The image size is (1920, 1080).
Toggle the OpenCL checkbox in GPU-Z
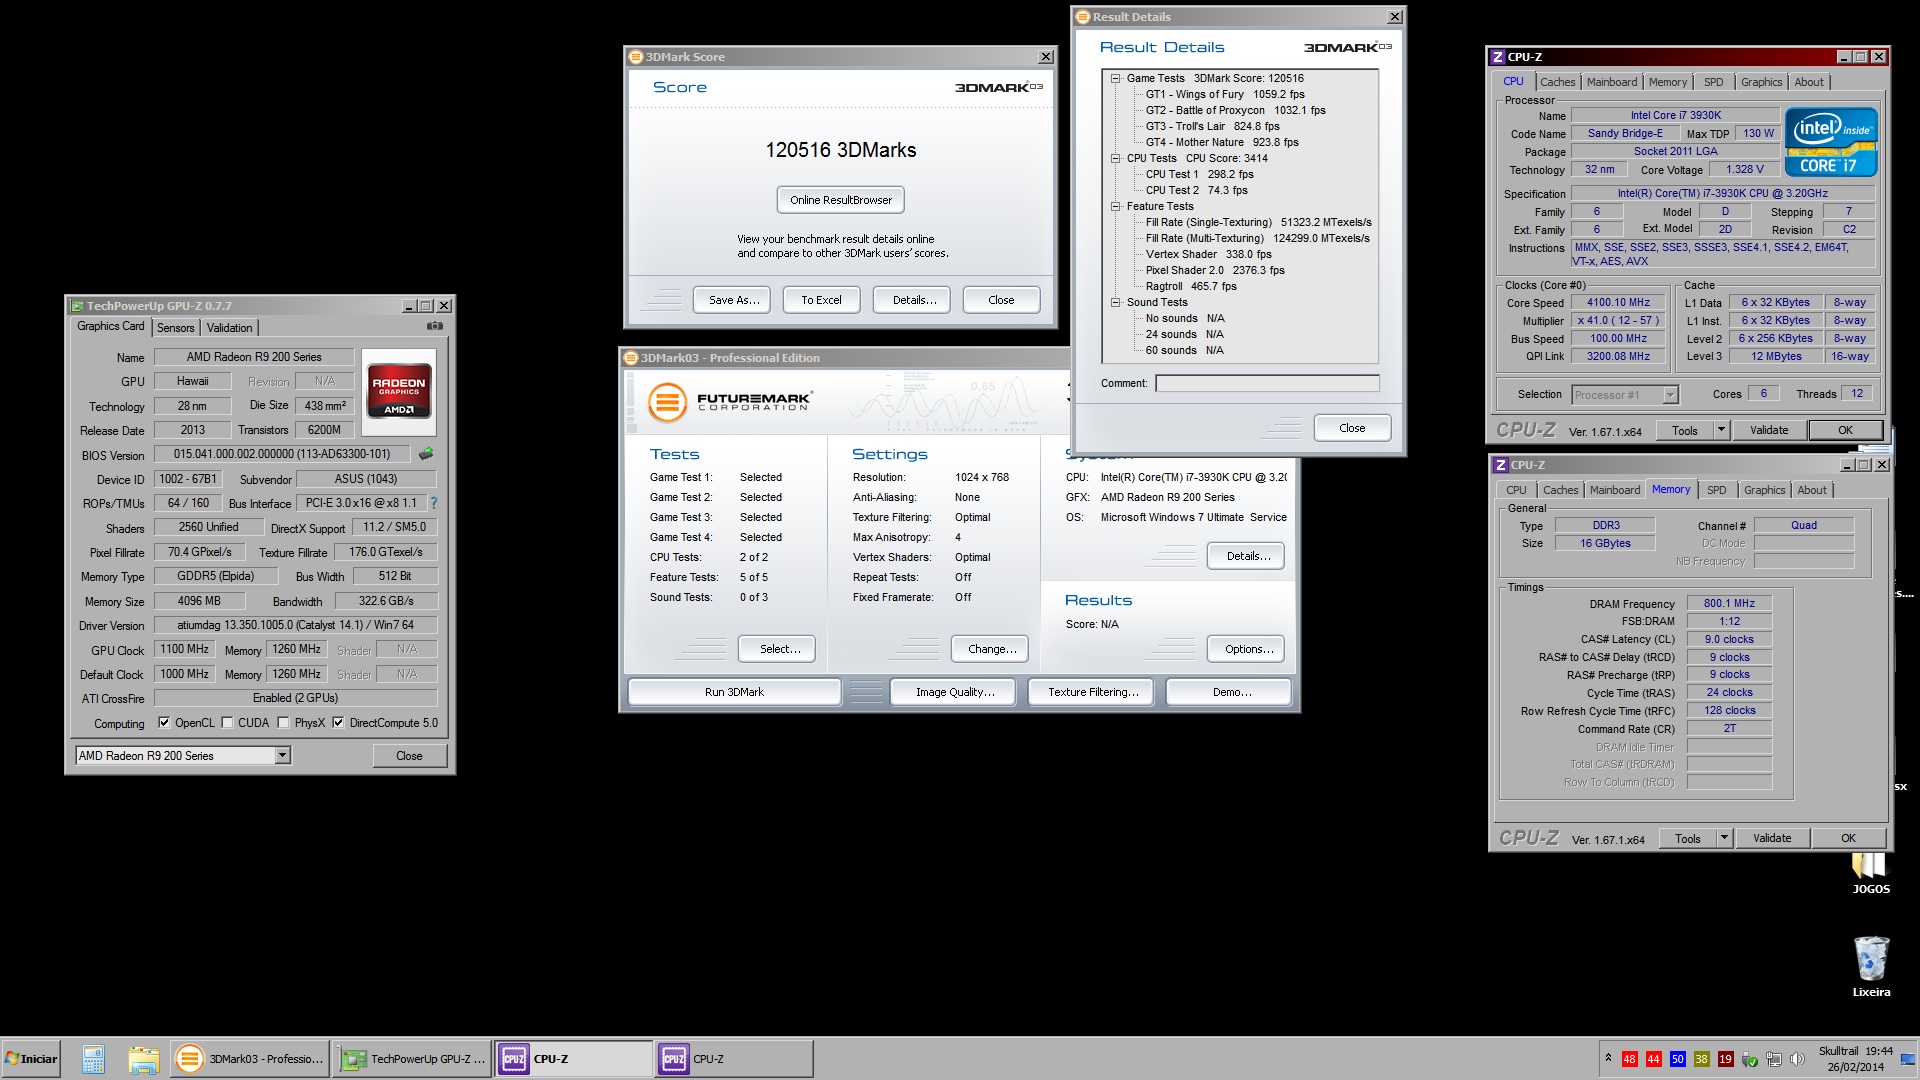(x=164, y=722)
